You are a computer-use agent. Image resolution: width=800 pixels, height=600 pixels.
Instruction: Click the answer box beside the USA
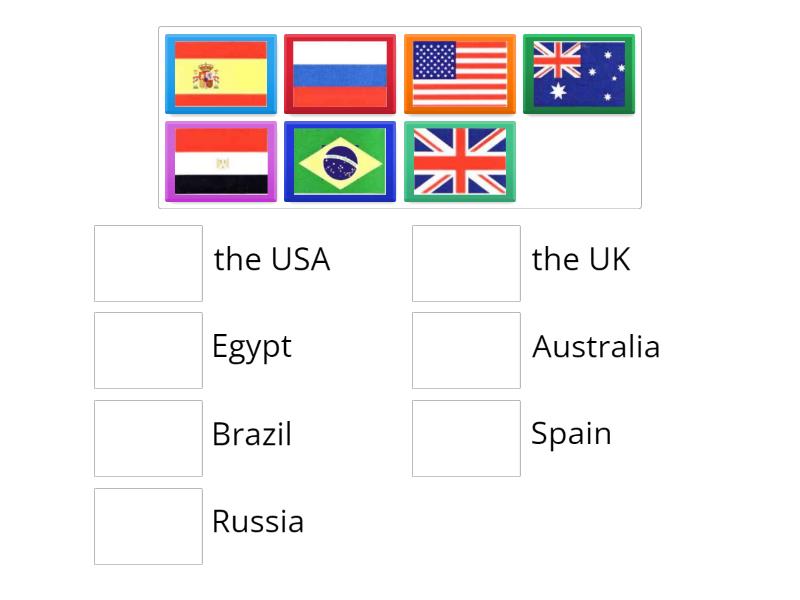point(148,261)
